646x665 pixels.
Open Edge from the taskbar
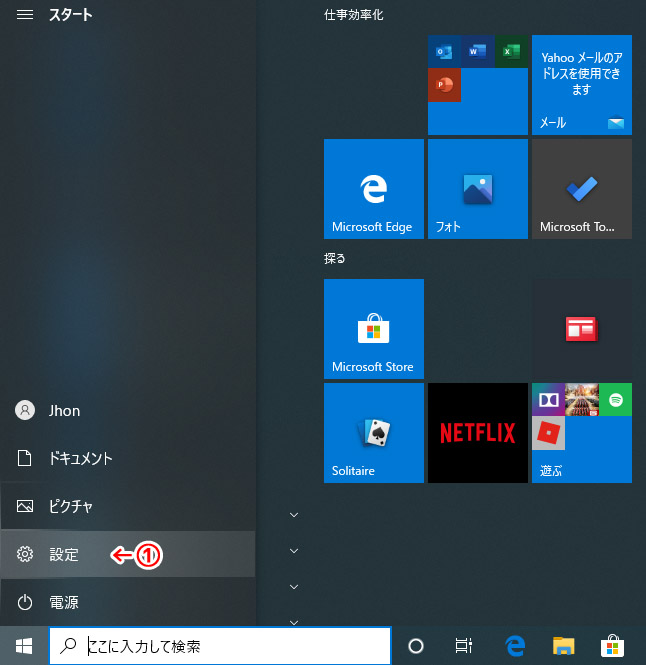tap(515, 646)
